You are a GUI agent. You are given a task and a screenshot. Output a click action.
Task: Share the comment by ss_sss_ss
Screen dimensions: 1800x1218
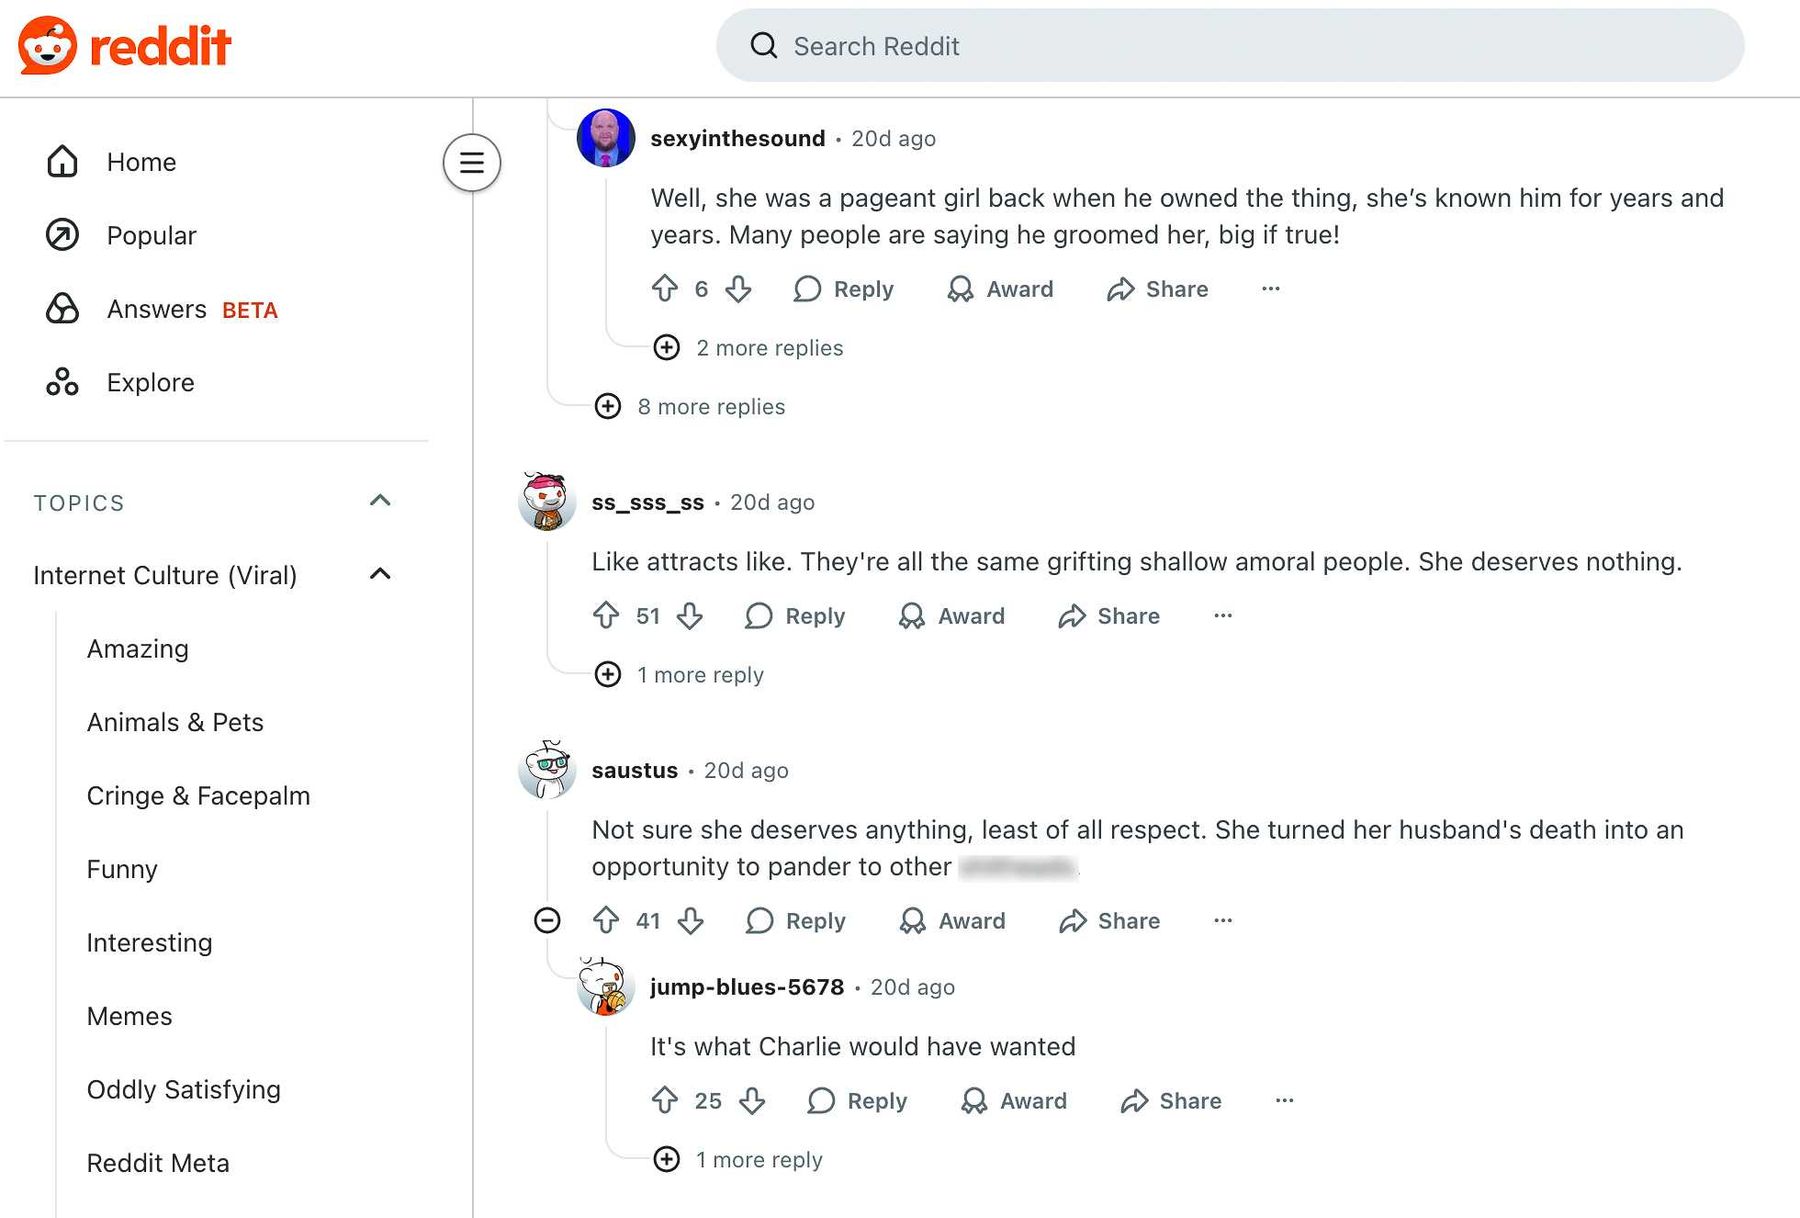point(1109,616)
